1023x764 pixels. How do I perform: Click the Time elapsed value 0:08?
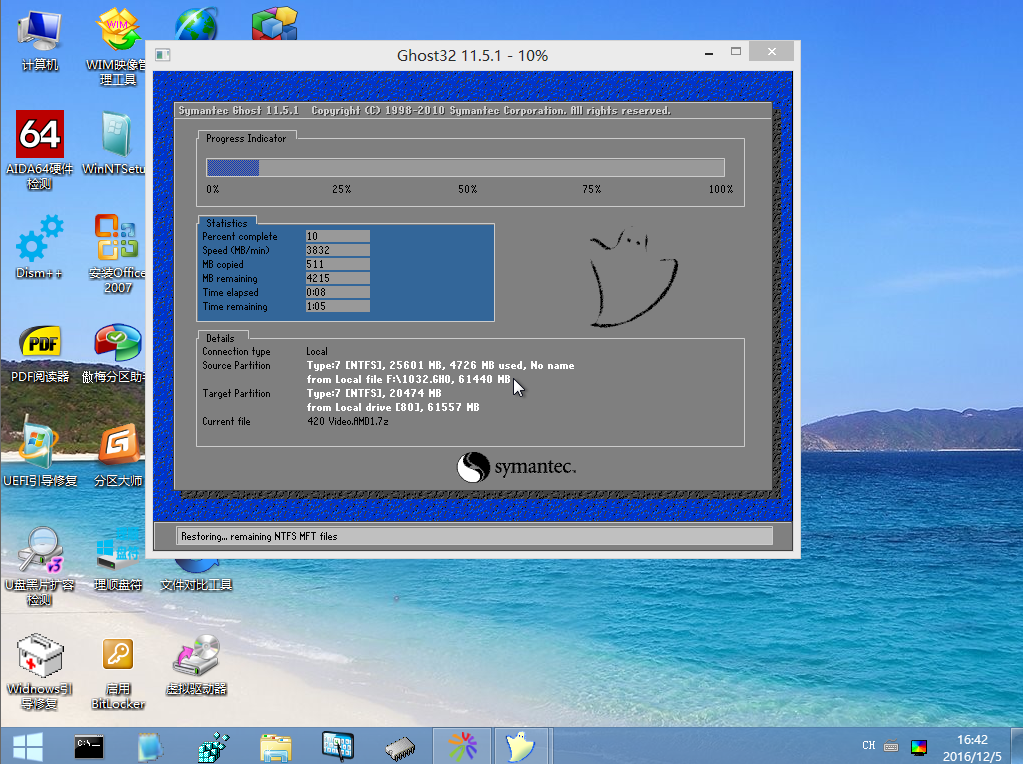click(x=338, y=292)
